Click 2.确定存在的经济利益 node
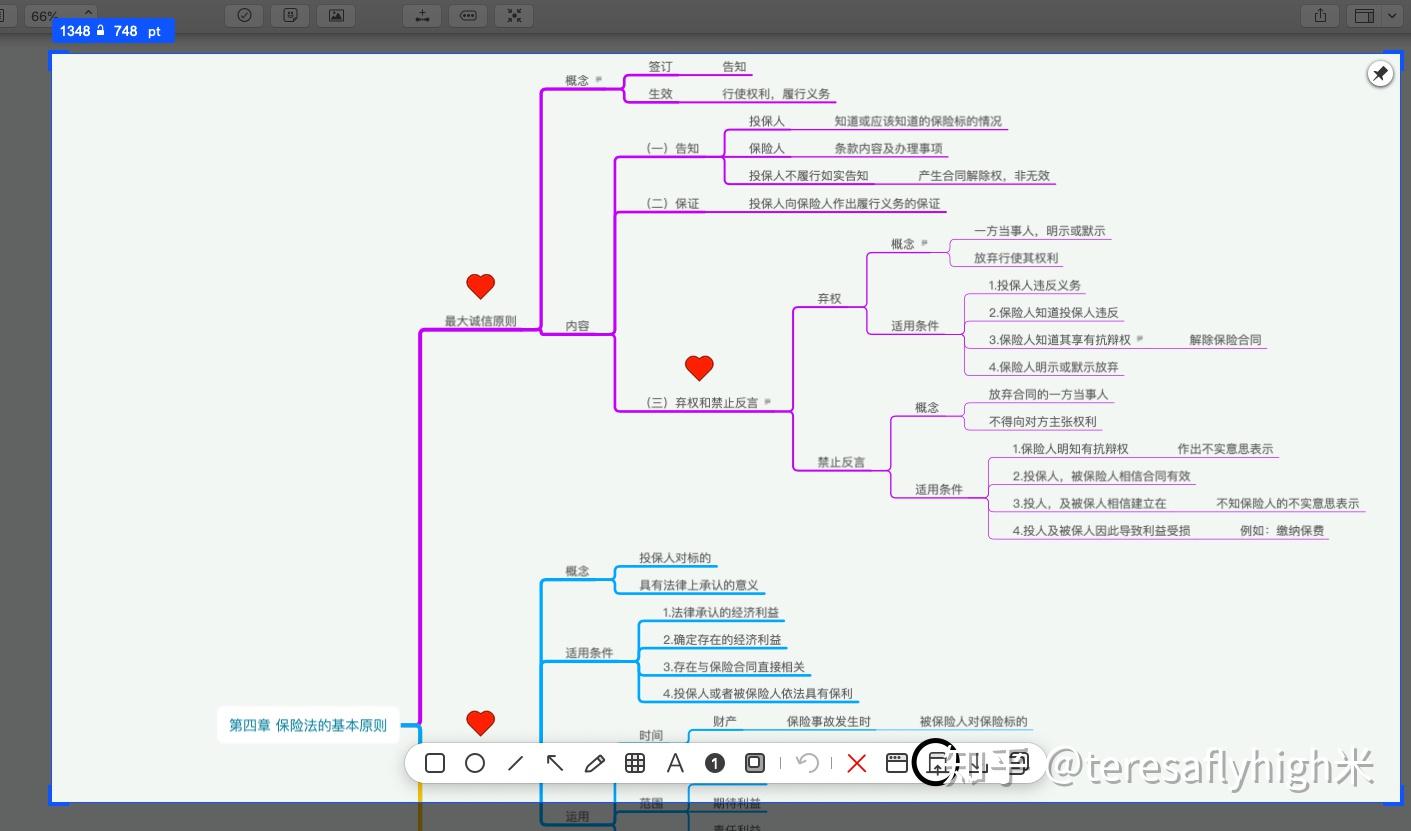The height and width of the screenshot is (831, 1411). (x=722, y=639)
